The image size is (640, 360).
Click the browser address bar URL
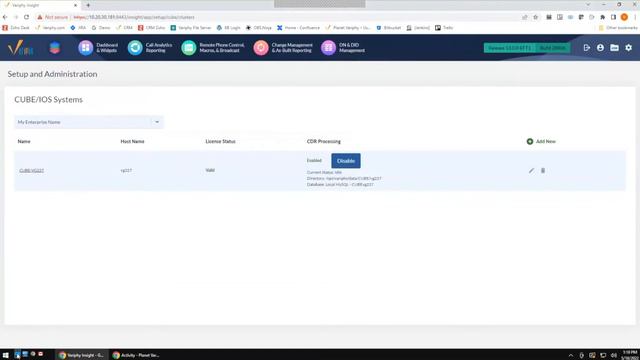pyautogui.click(x=134, y=17)
